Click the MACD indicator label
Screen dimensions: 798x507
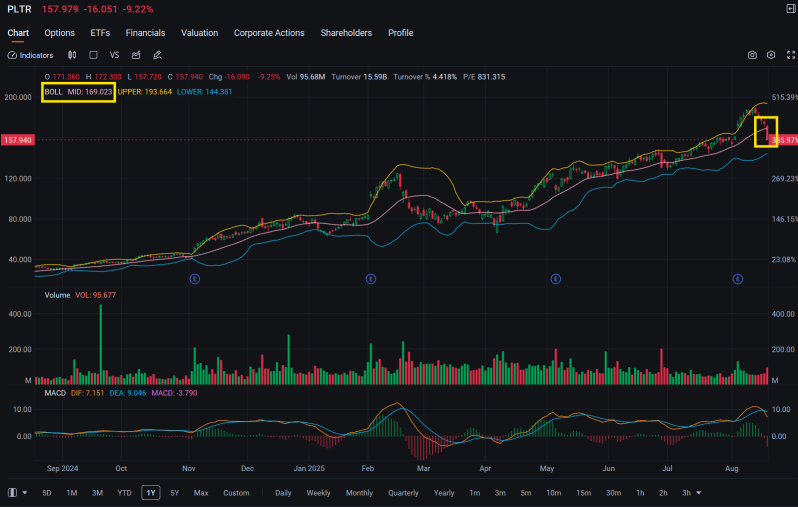(x=55, y=393)
